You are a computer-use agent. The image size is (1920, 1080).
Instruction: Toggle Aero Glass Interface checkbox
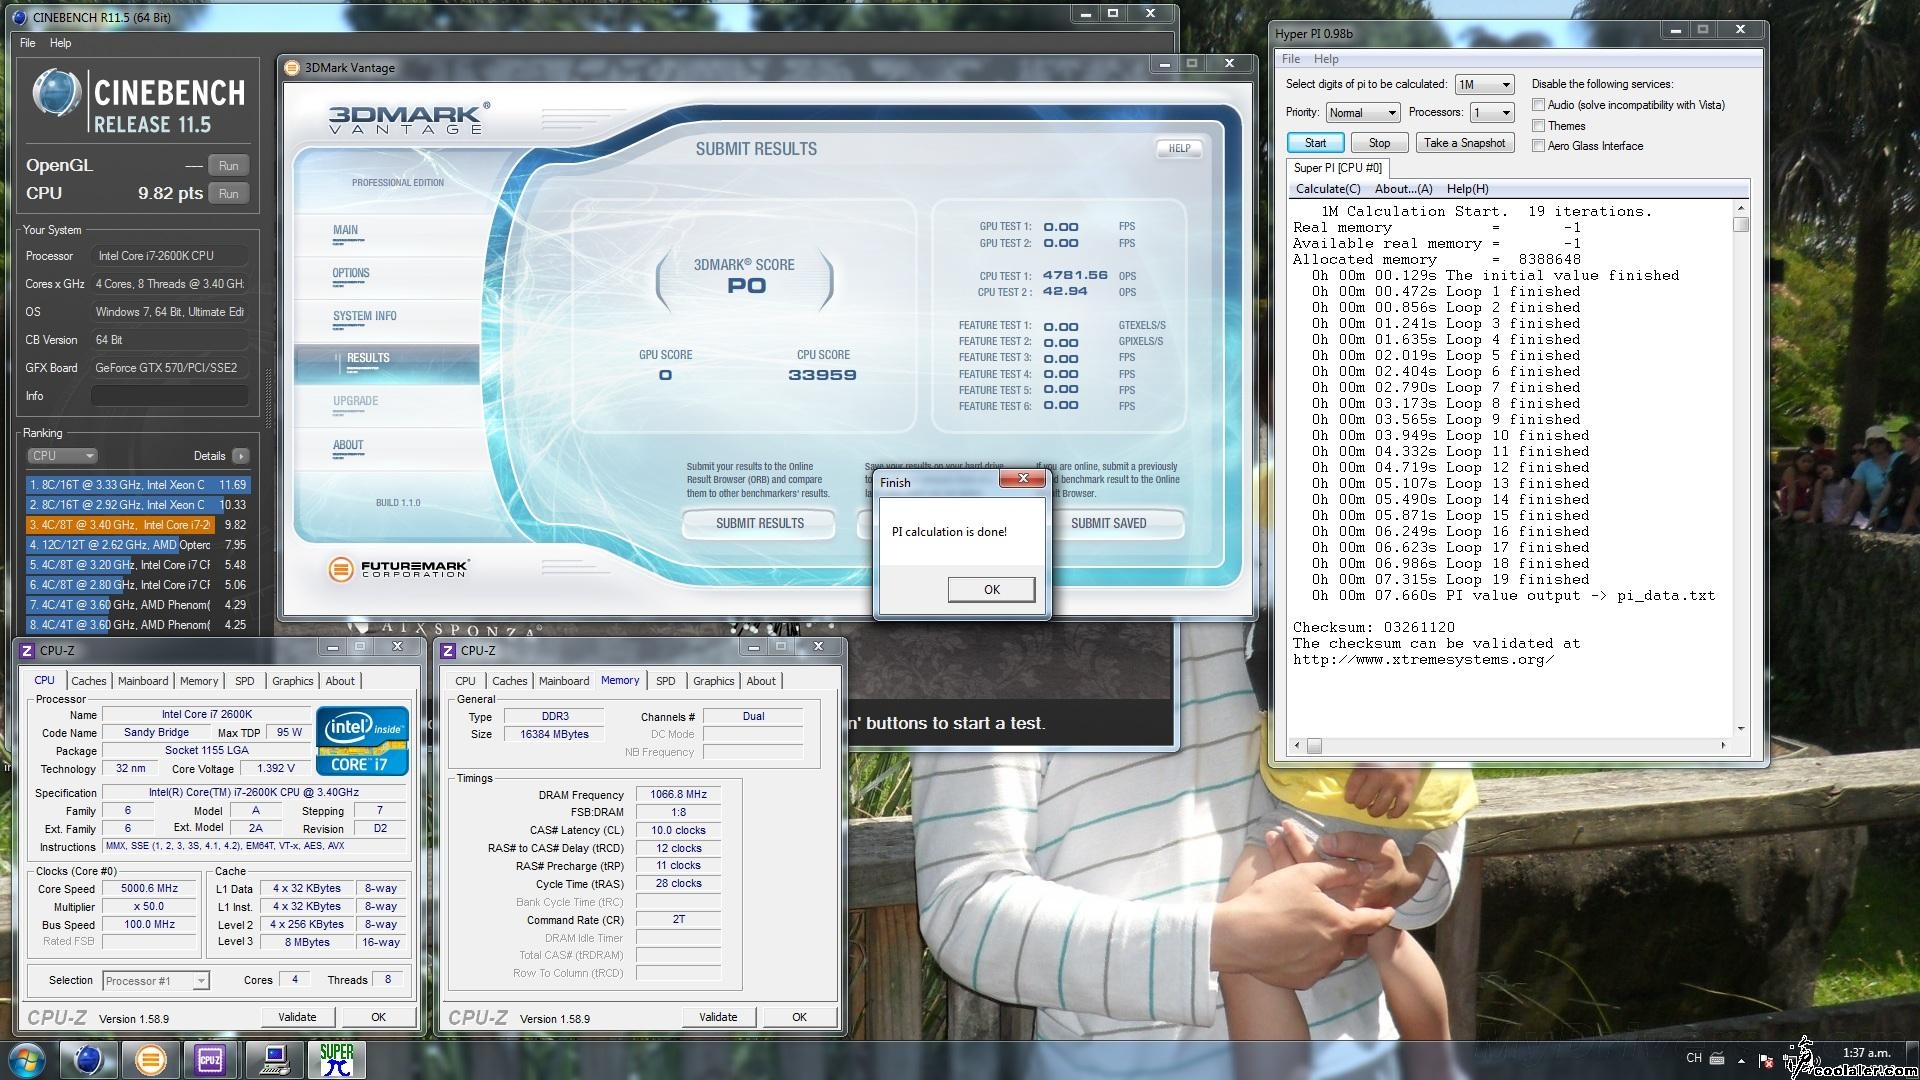pos(1539,146)
